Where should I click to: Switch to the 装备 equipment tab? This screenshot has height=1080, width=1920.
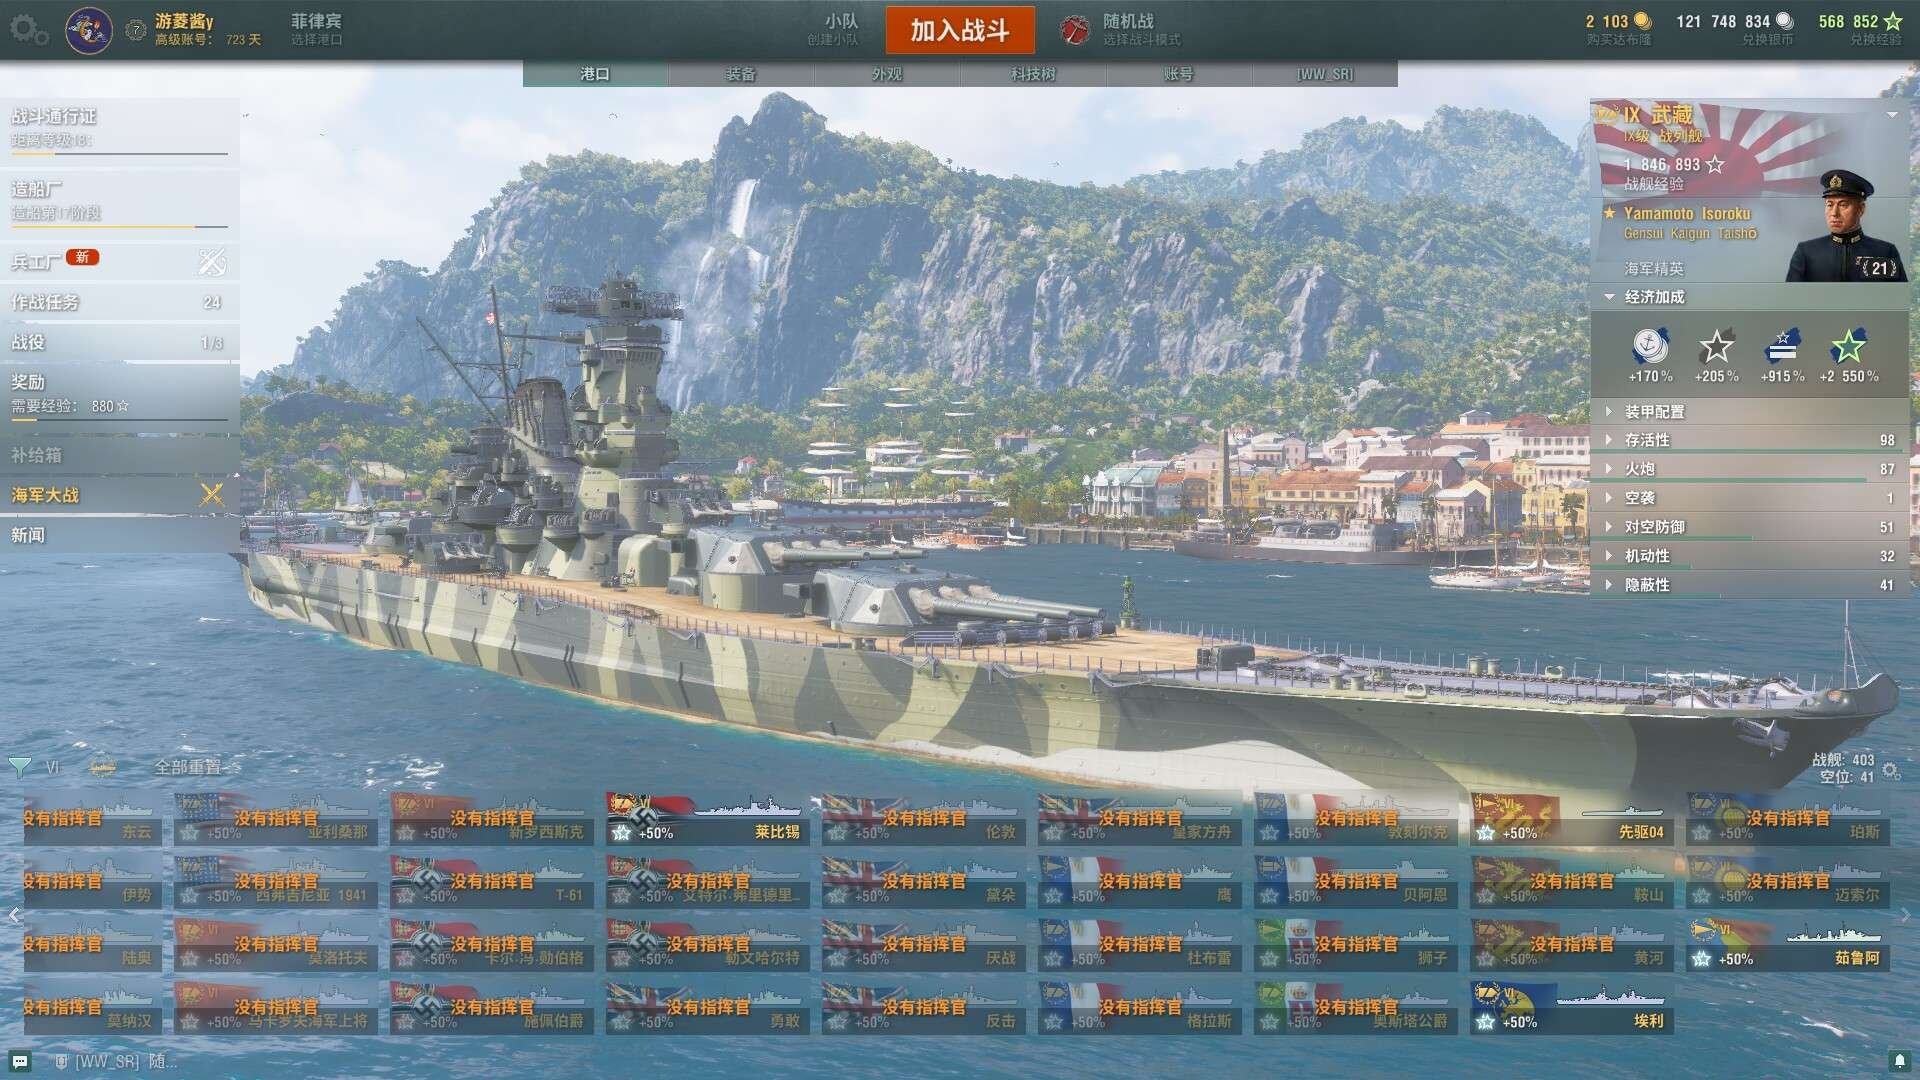click(741, 74)
